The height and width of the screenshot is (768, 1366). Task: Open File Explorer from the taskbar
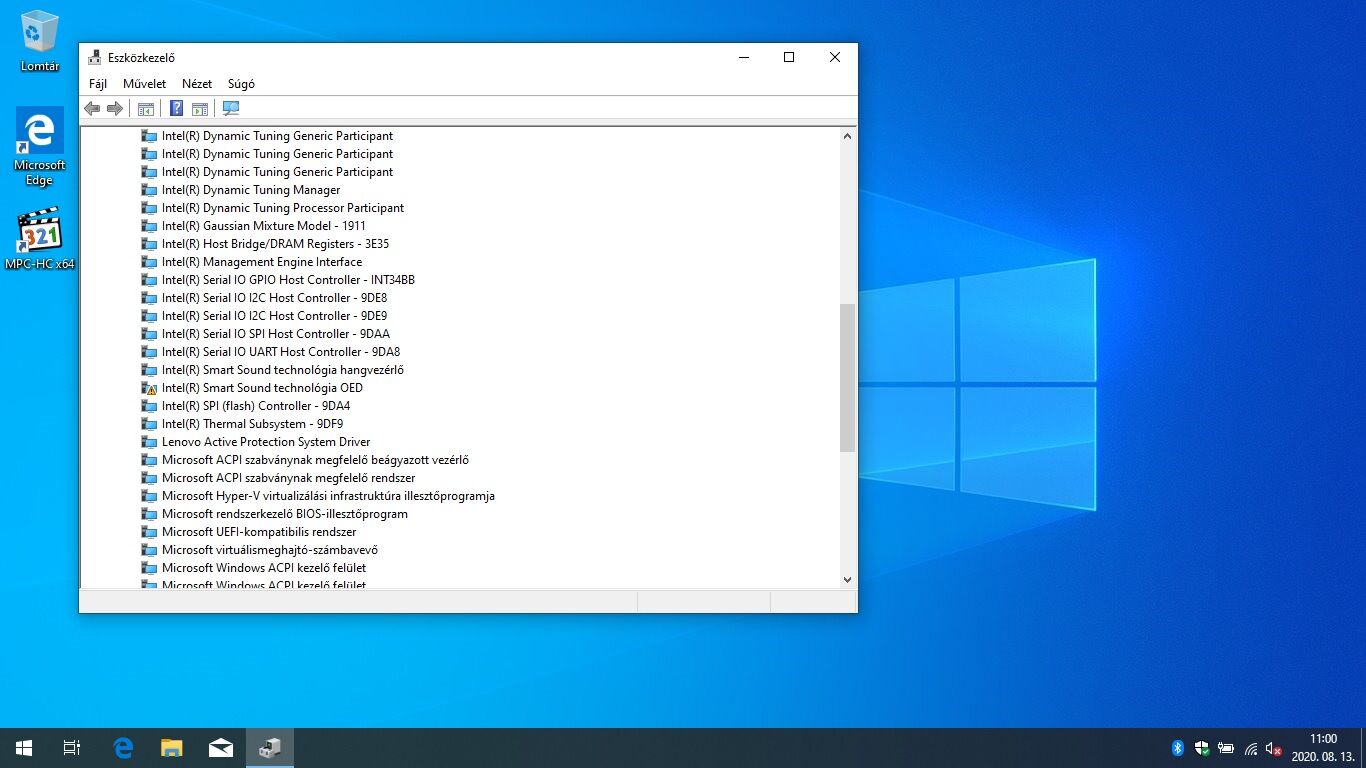172,748
